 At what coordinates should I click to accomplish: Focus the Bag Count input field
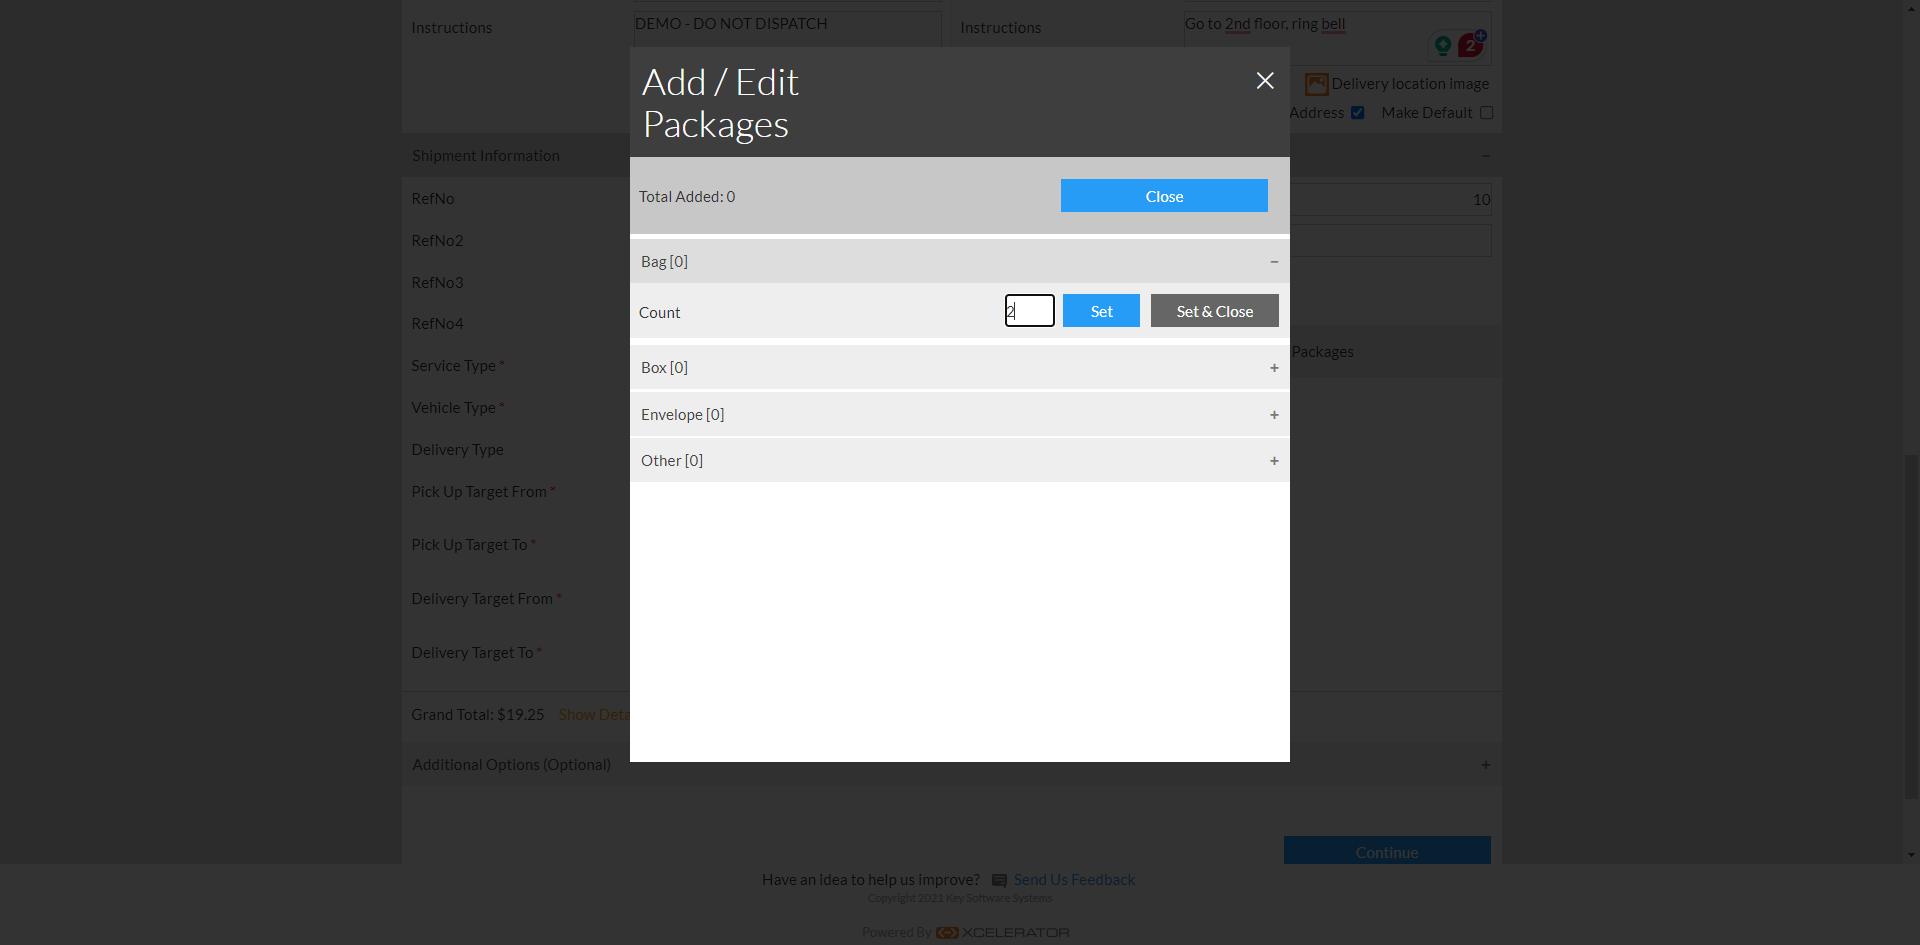1029,311
